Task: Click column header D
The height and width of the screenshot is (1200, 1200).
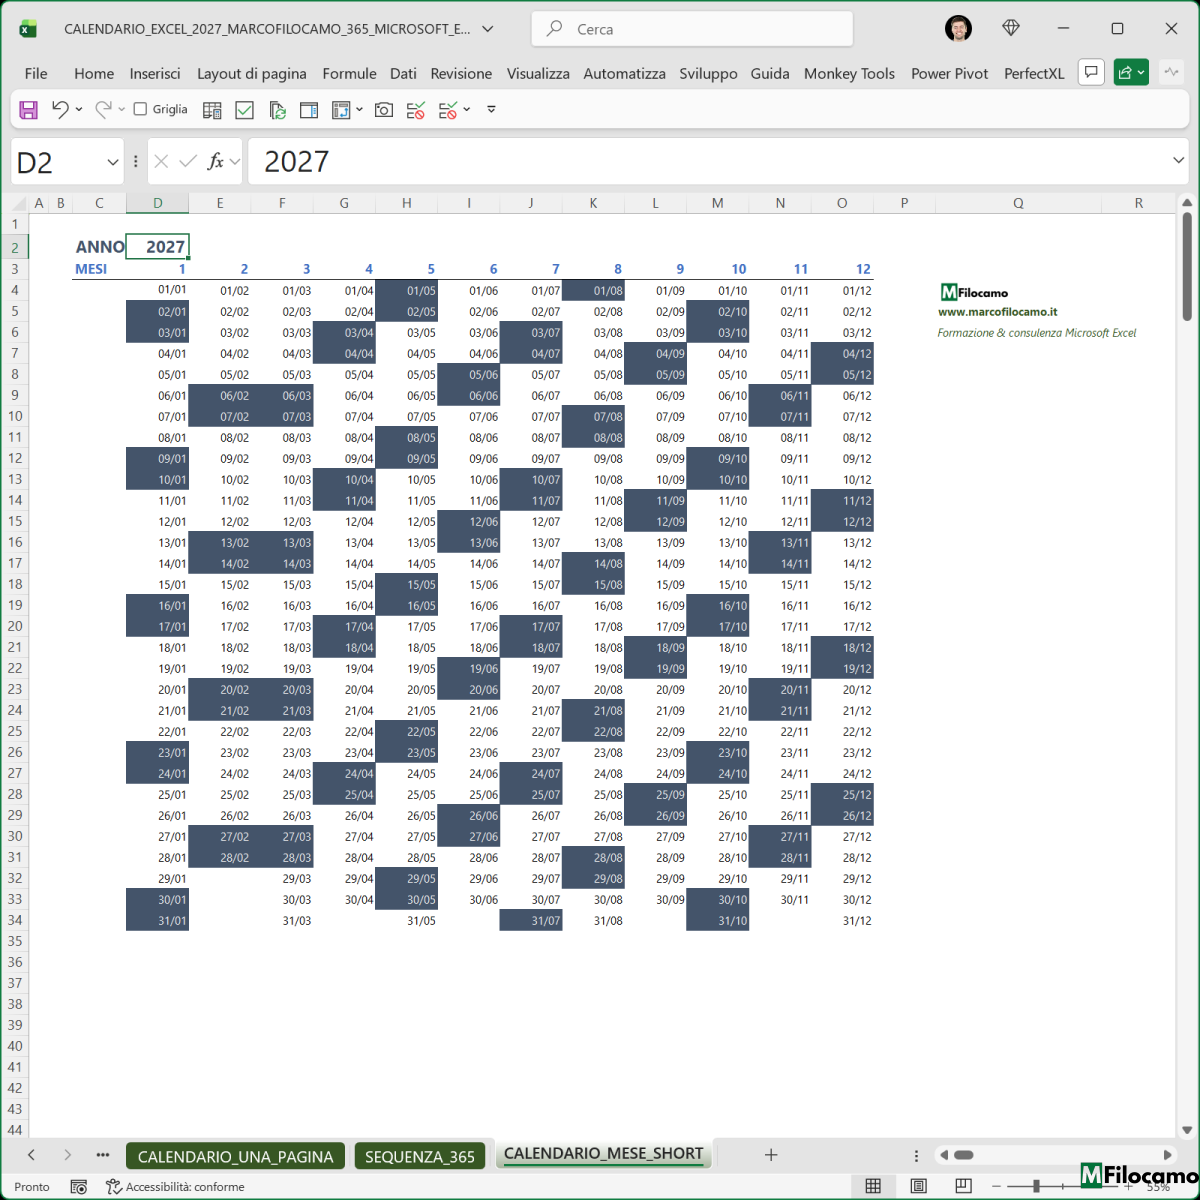Action: tap(157, 203)
